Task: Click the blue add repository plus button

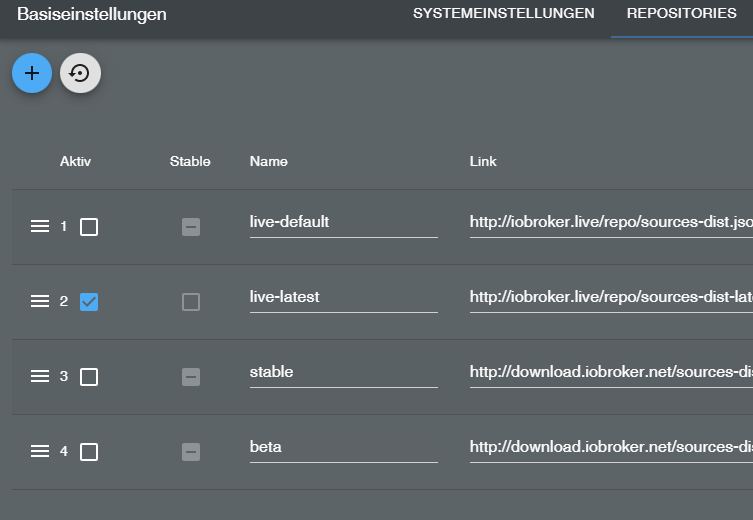Action: (x=32, y=73)
